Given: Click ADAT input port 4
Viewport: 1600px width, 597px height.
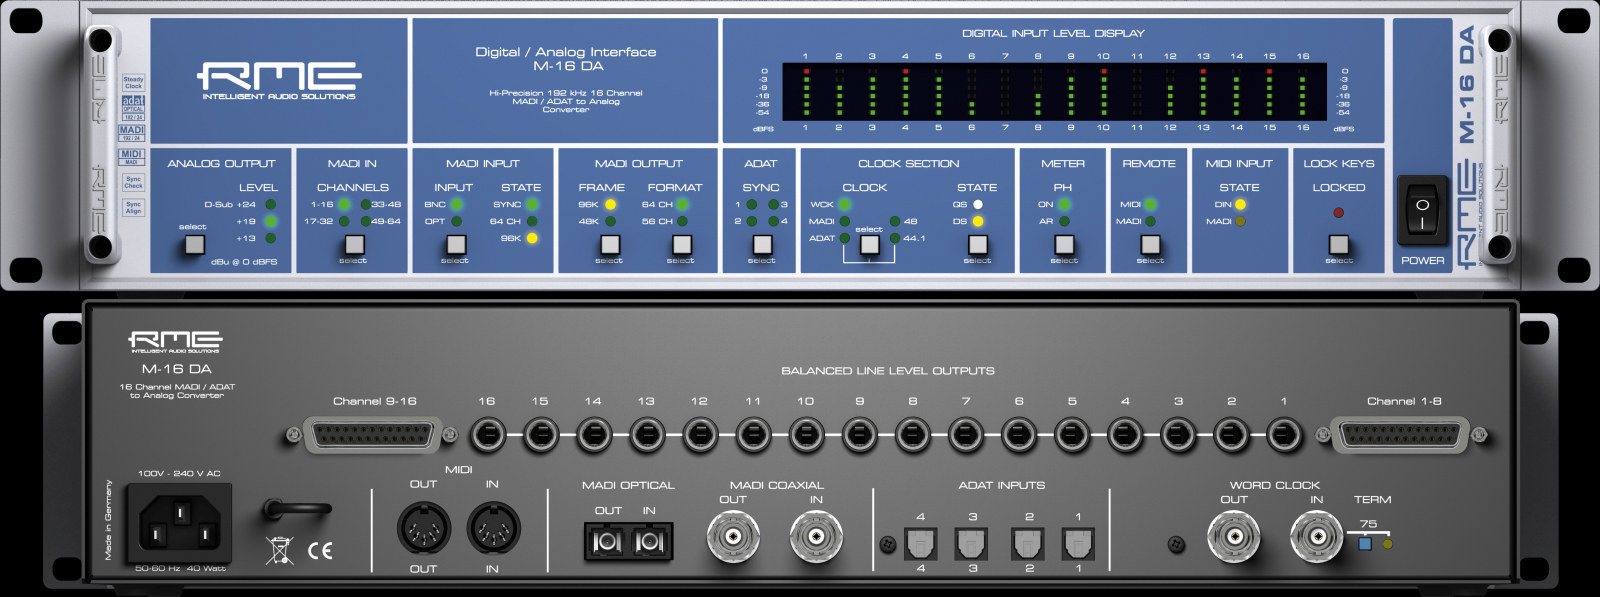Looking at the screenshot, I should 921,543.
